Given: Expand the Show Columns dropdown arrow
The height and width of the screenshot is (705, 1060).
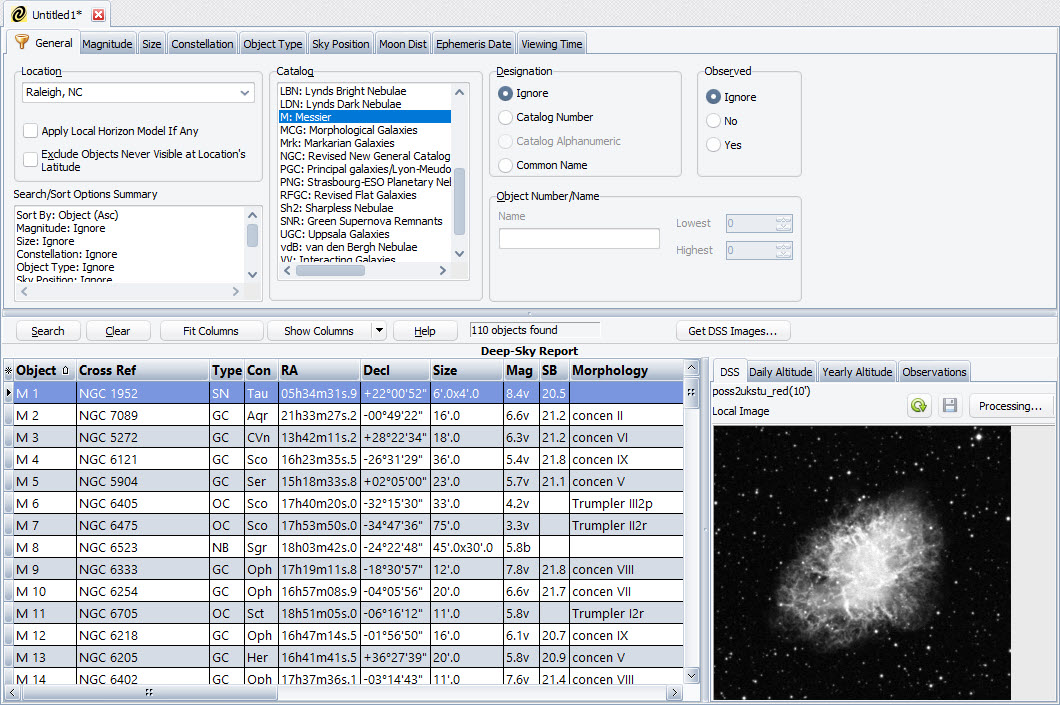Looking at the screenshot, I should click(379, 331).
